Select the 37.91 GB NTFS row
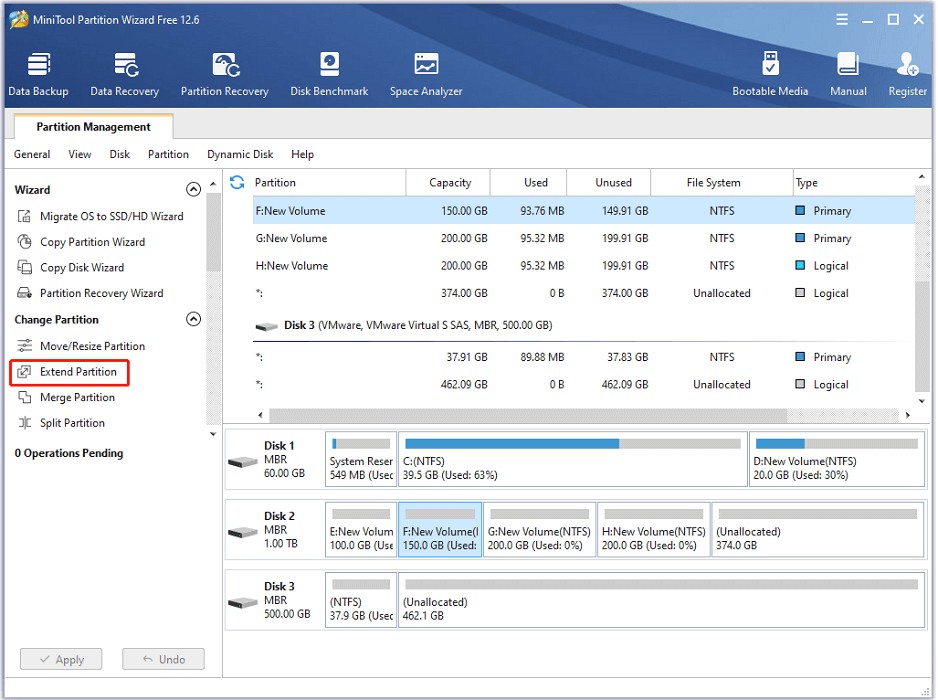The width and height of the screenshot is (938, 700). click(x=584, y=357)
